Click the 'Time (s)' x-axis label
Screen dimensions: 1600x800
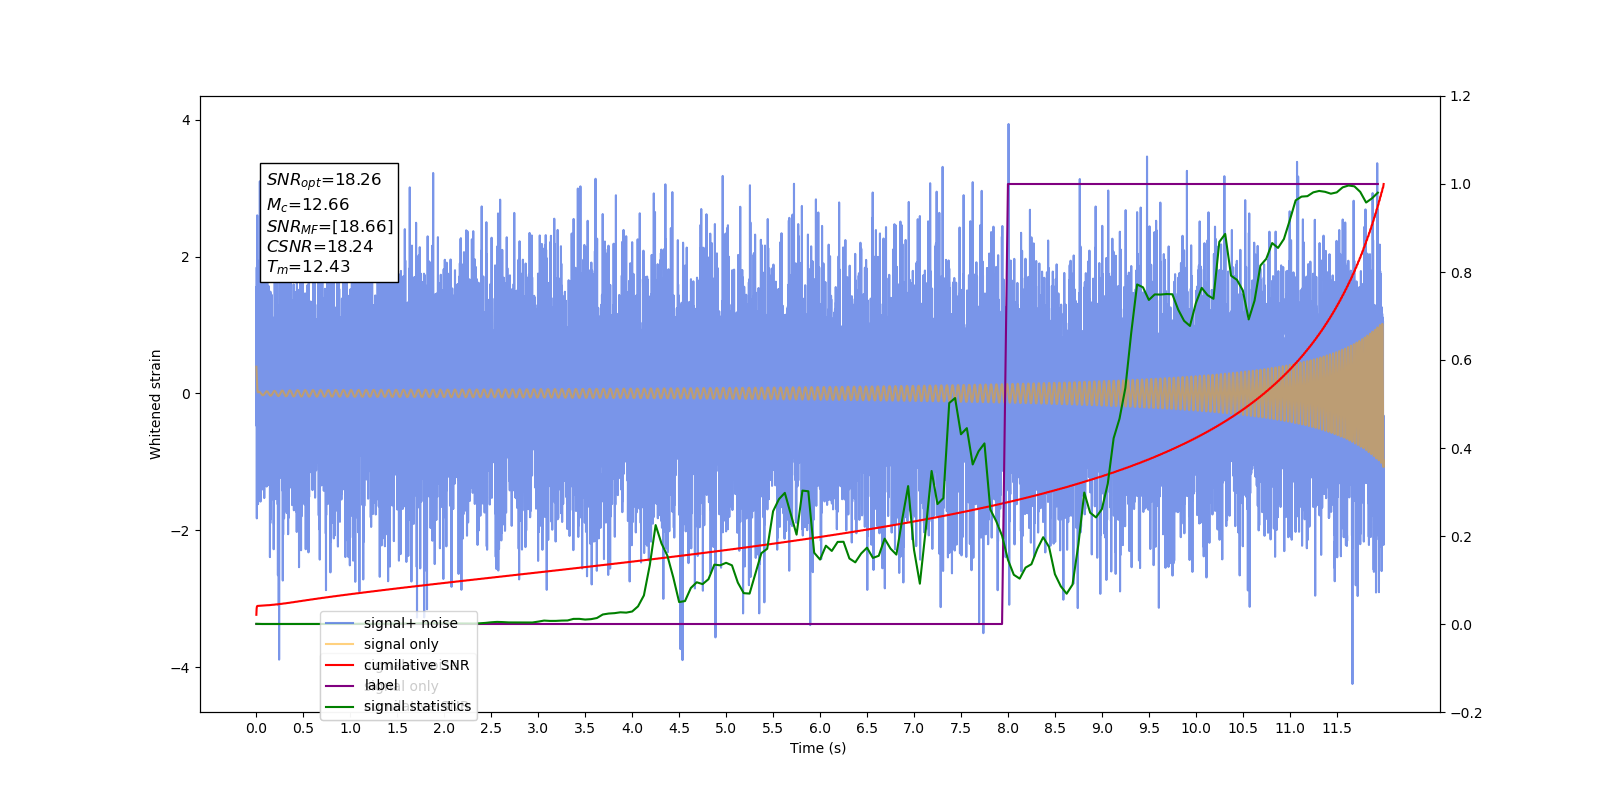(818, 748)
